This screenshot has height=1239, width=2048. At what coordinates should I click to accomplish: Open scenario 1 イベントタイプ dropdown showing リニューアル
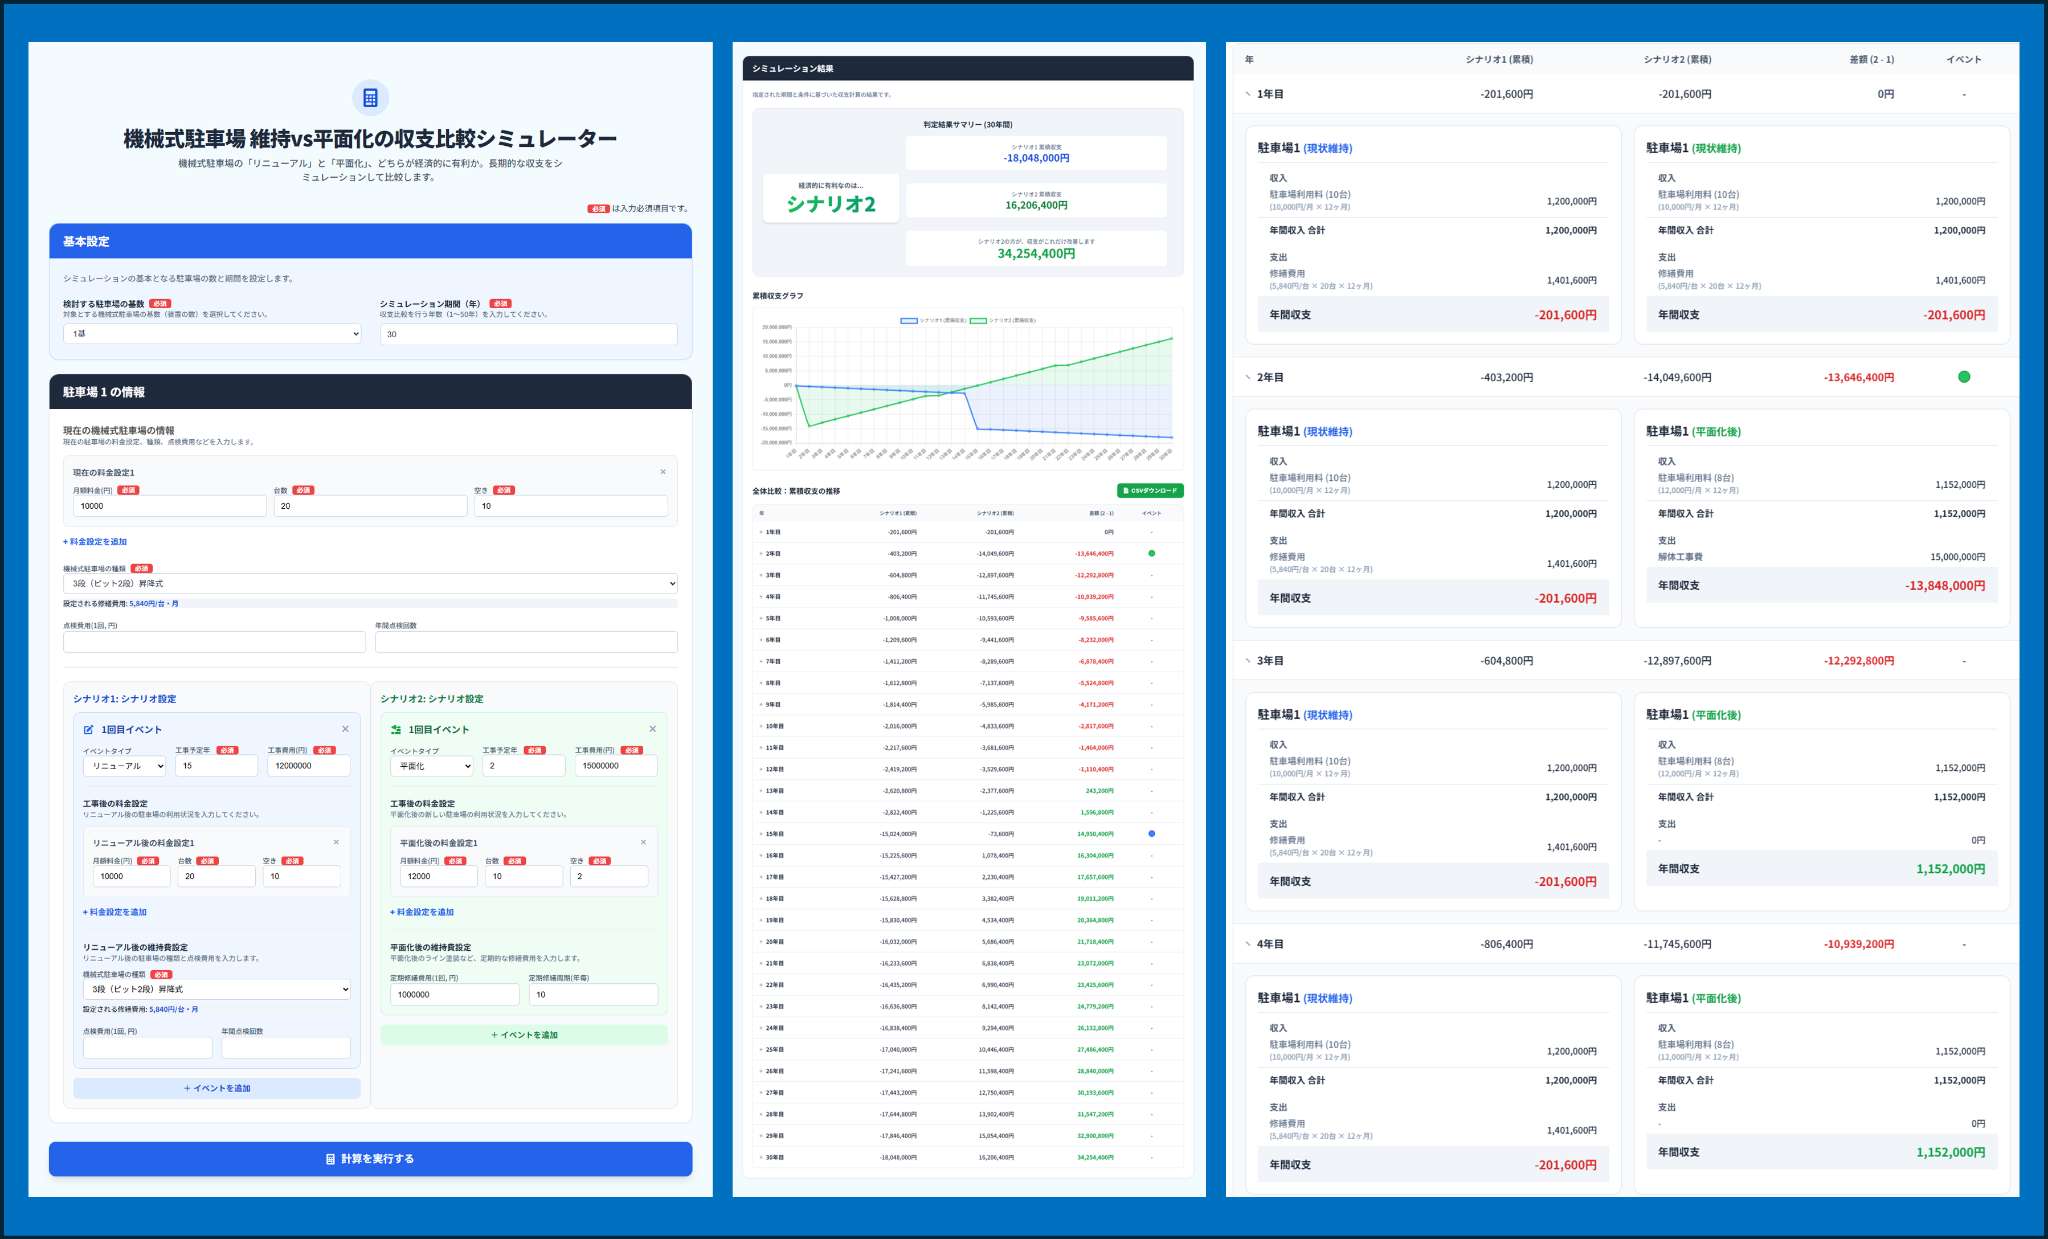click(x=124, y=766)
